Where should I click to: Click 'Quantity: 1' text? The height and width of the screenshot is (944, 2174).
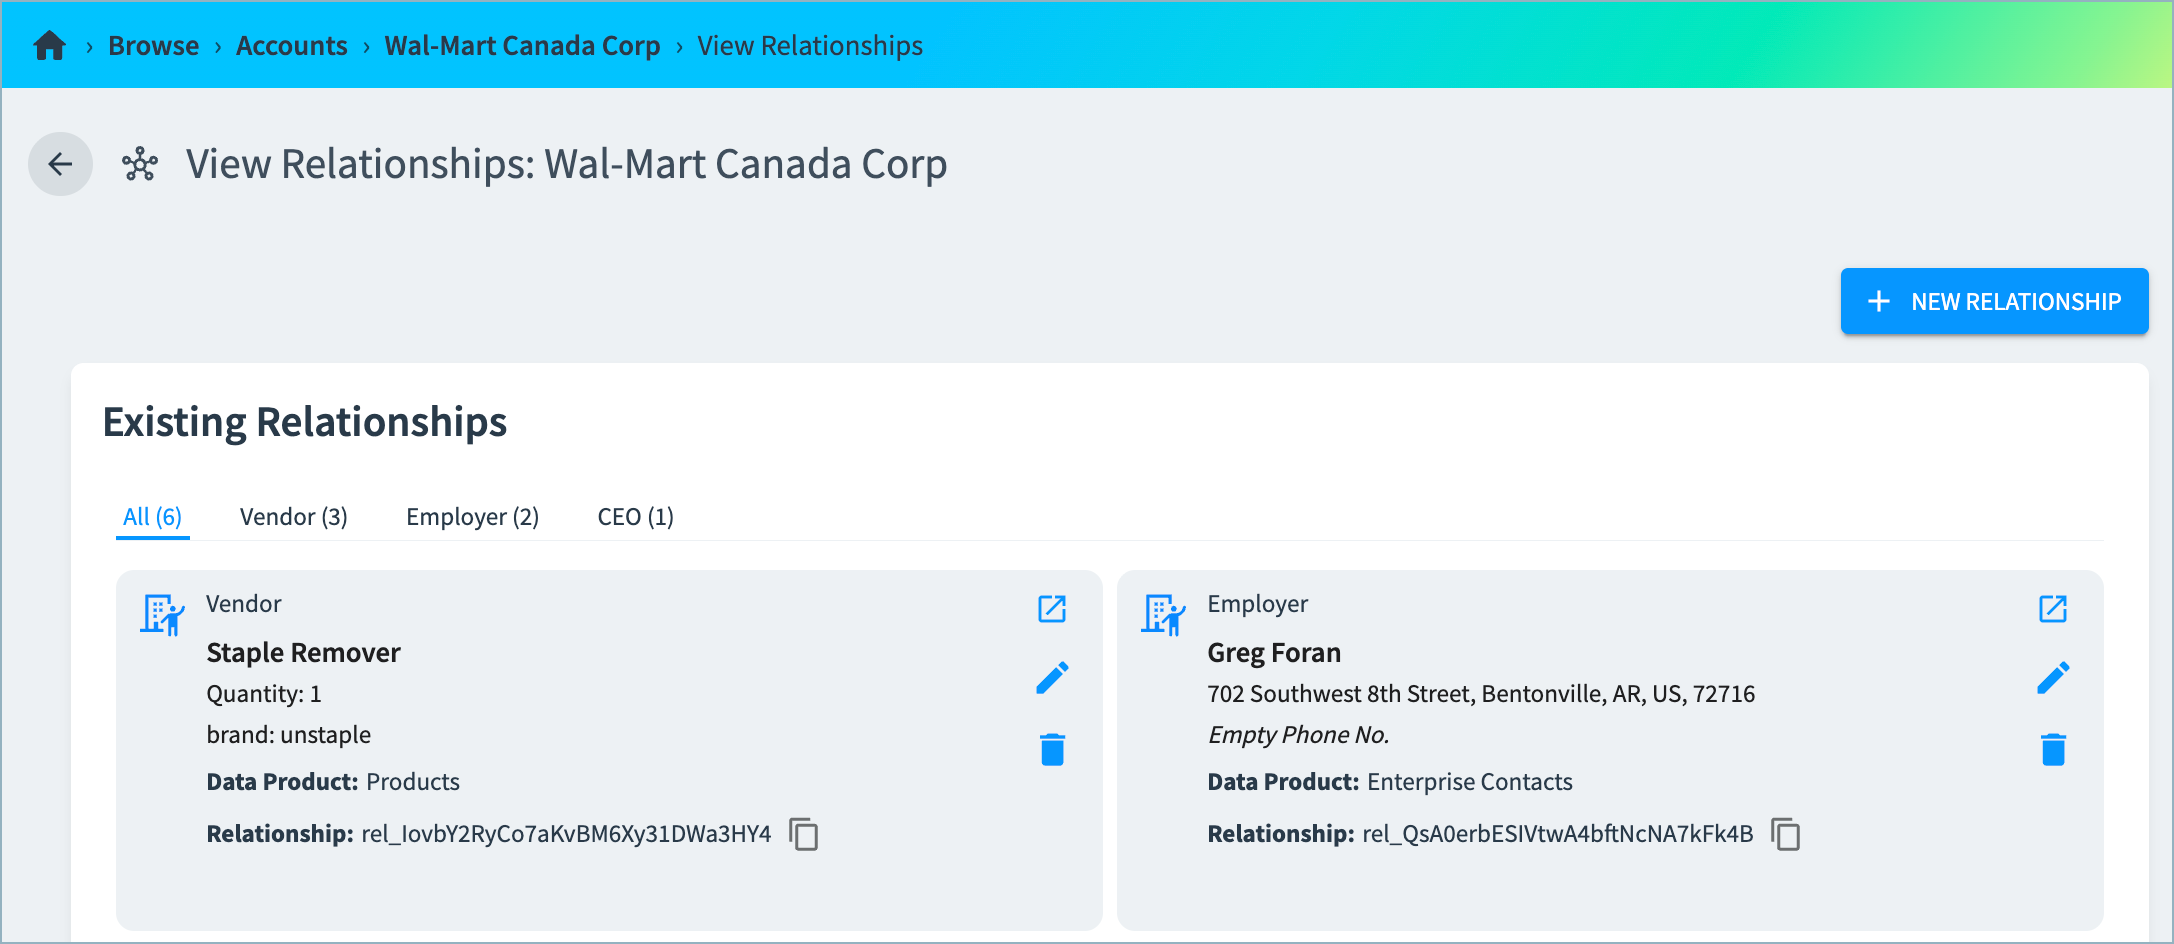click(264, 694)
